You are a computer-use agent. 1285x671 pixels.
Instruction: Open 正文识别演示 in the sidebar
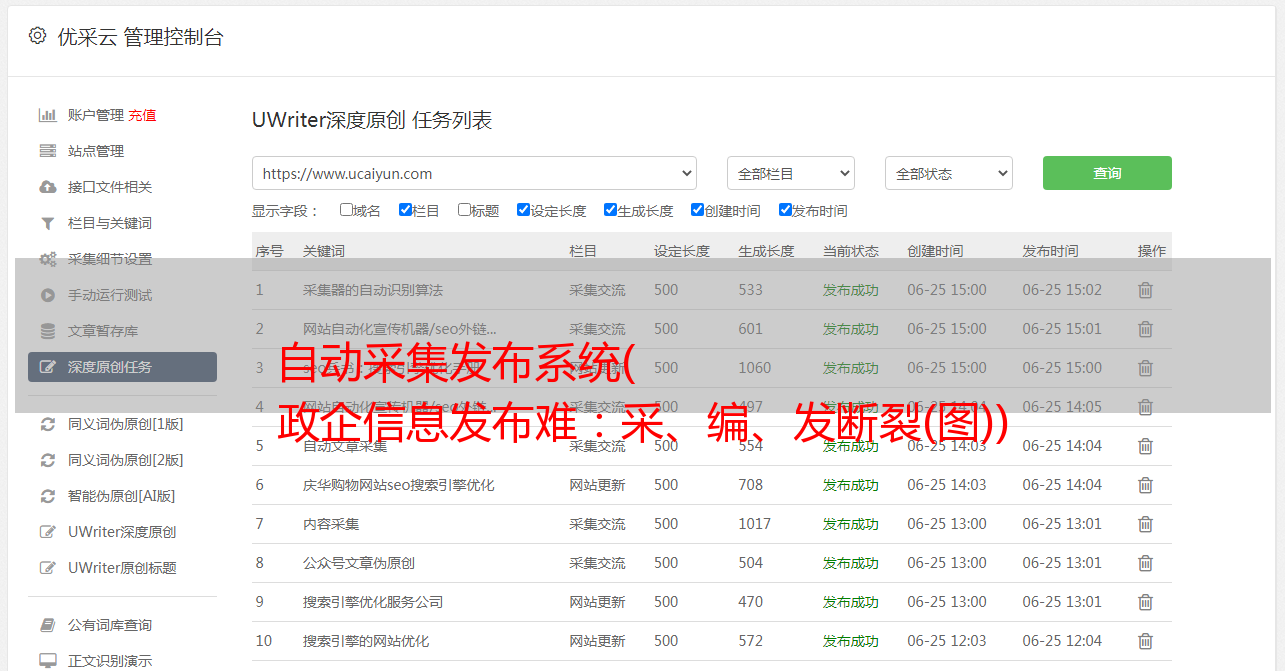point(110,661)
